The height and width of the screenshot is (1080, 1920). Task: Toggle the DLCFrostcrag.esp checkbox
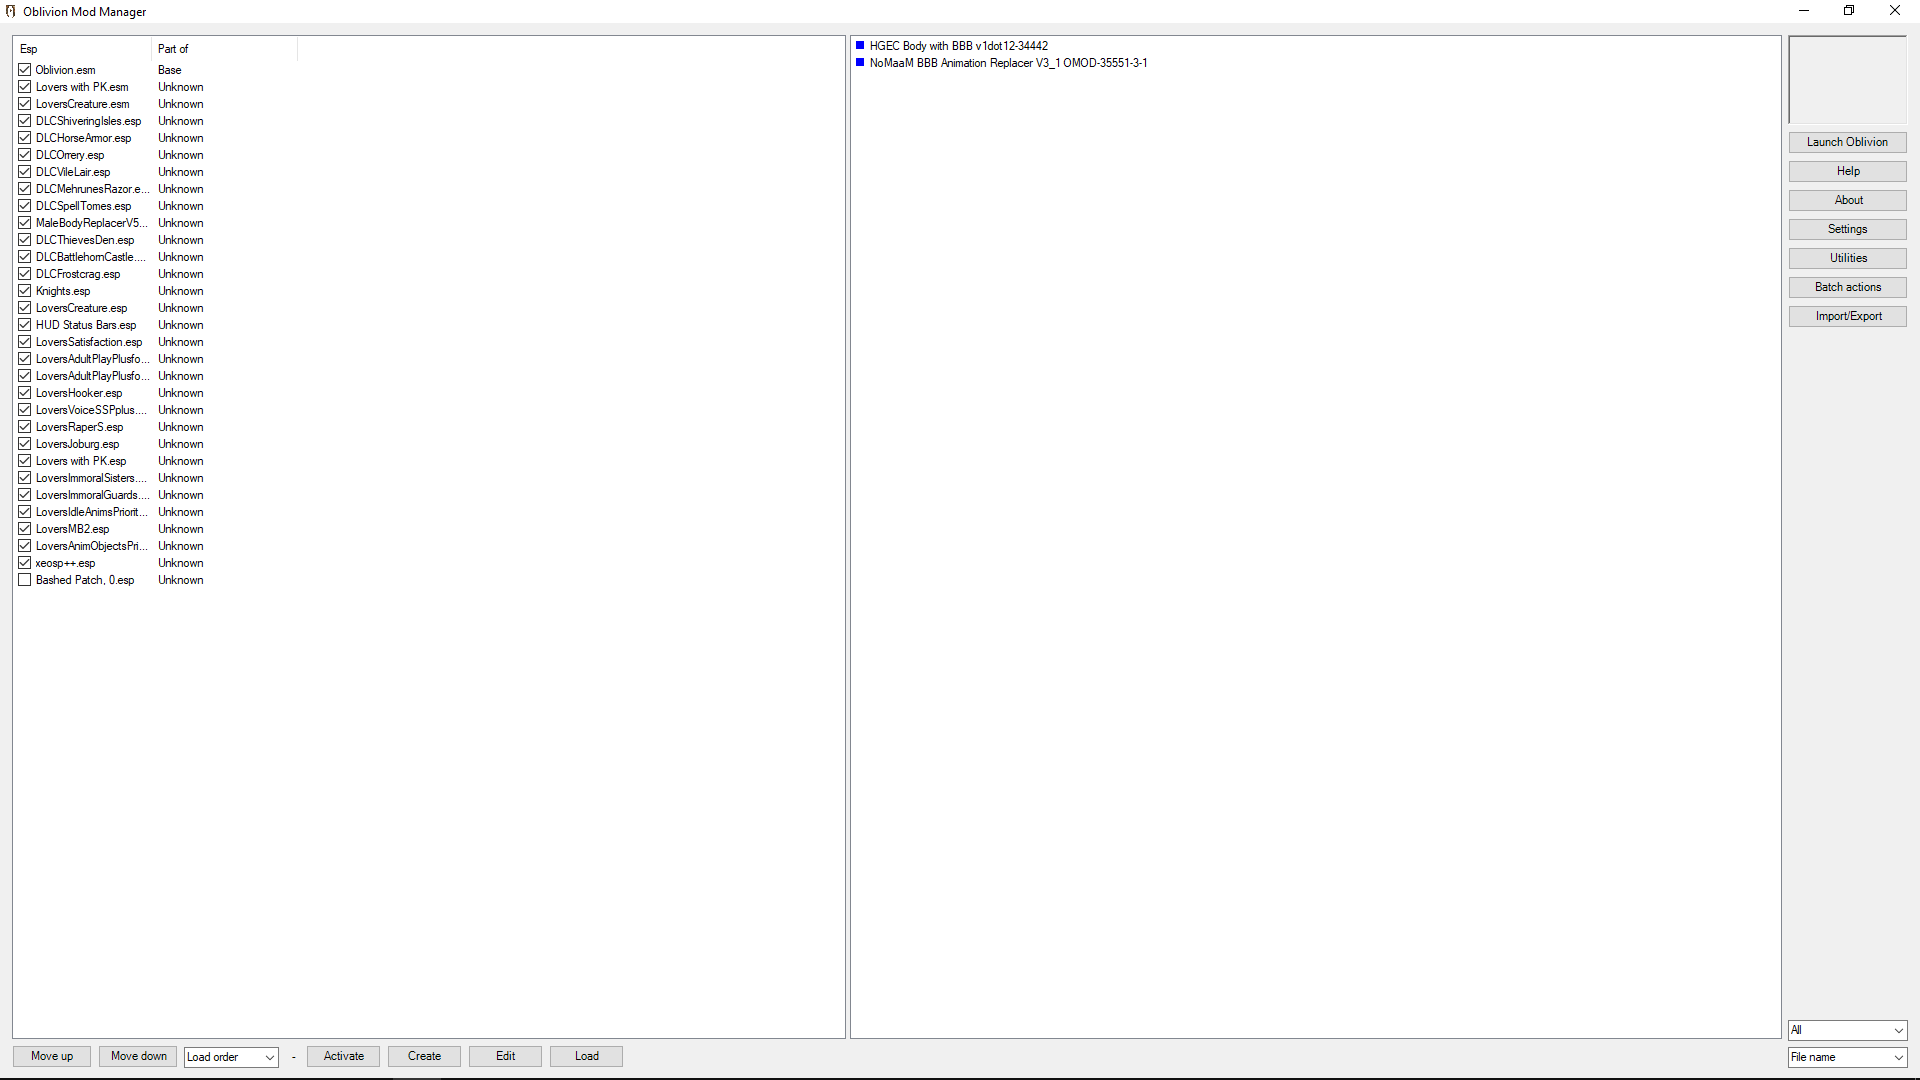pos(25,274)
